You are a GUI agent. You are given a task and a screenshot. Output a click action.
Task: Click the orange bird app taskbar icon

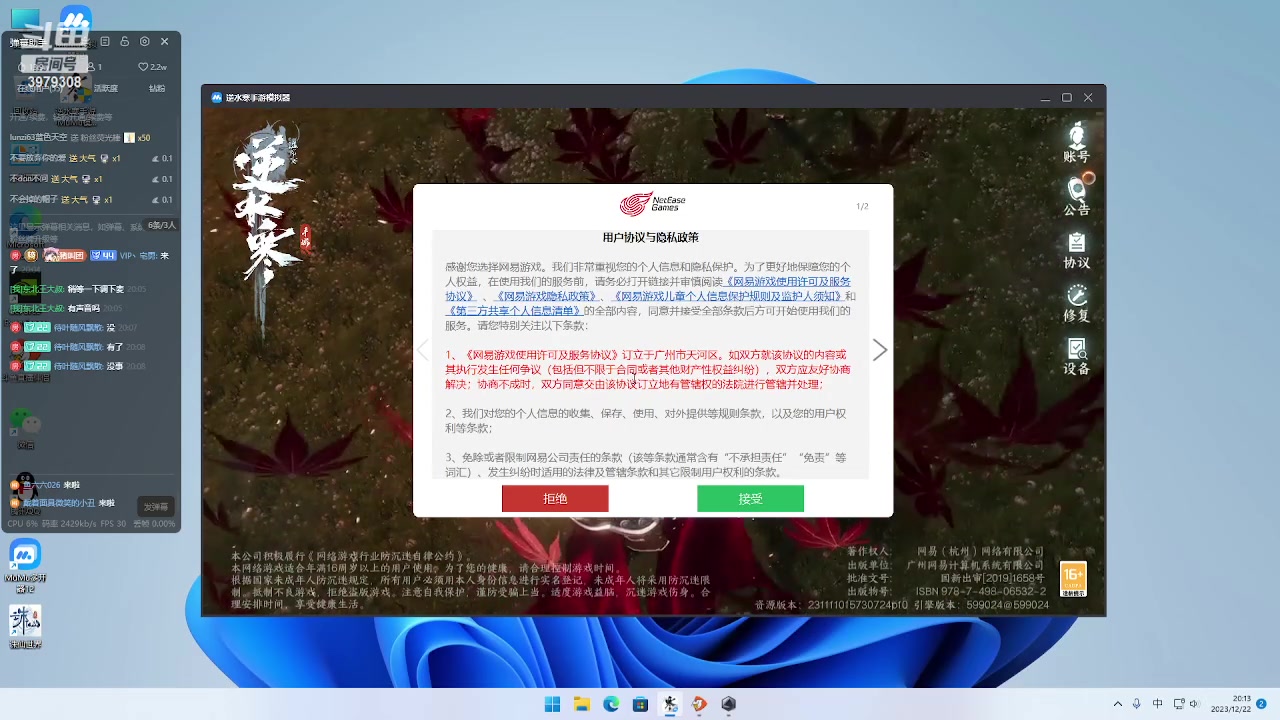(x=699, y=704)
